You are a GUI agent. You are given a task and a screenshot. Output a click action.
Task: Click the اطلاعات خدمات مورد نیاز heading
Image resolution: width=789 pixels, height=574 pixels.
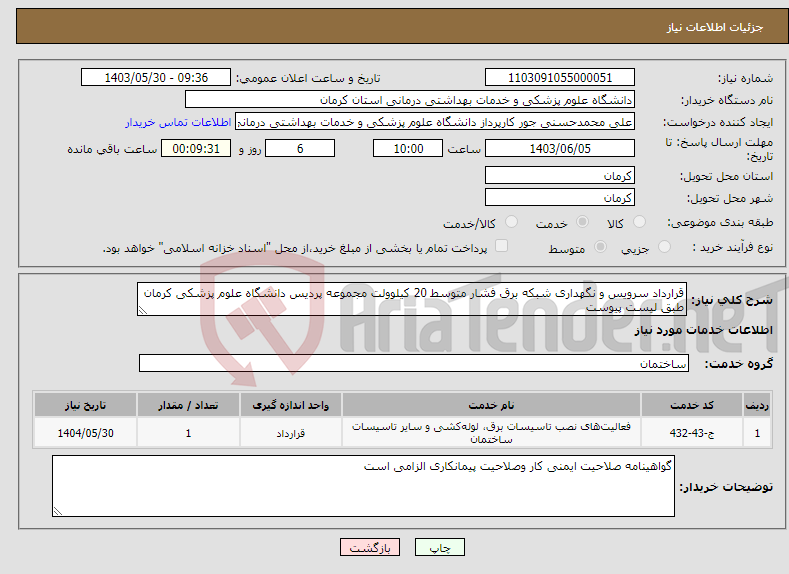tap(703, 330)
